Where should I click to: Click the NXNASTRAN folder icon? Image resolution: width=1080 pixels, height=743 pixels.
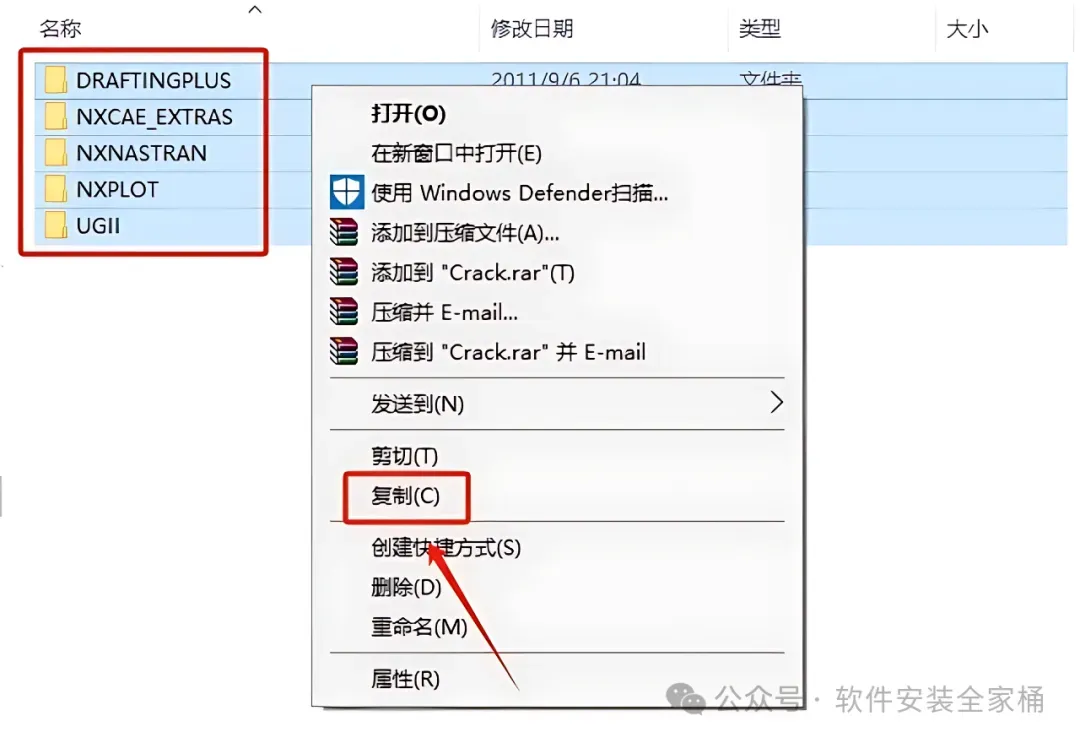pos(56,152)
